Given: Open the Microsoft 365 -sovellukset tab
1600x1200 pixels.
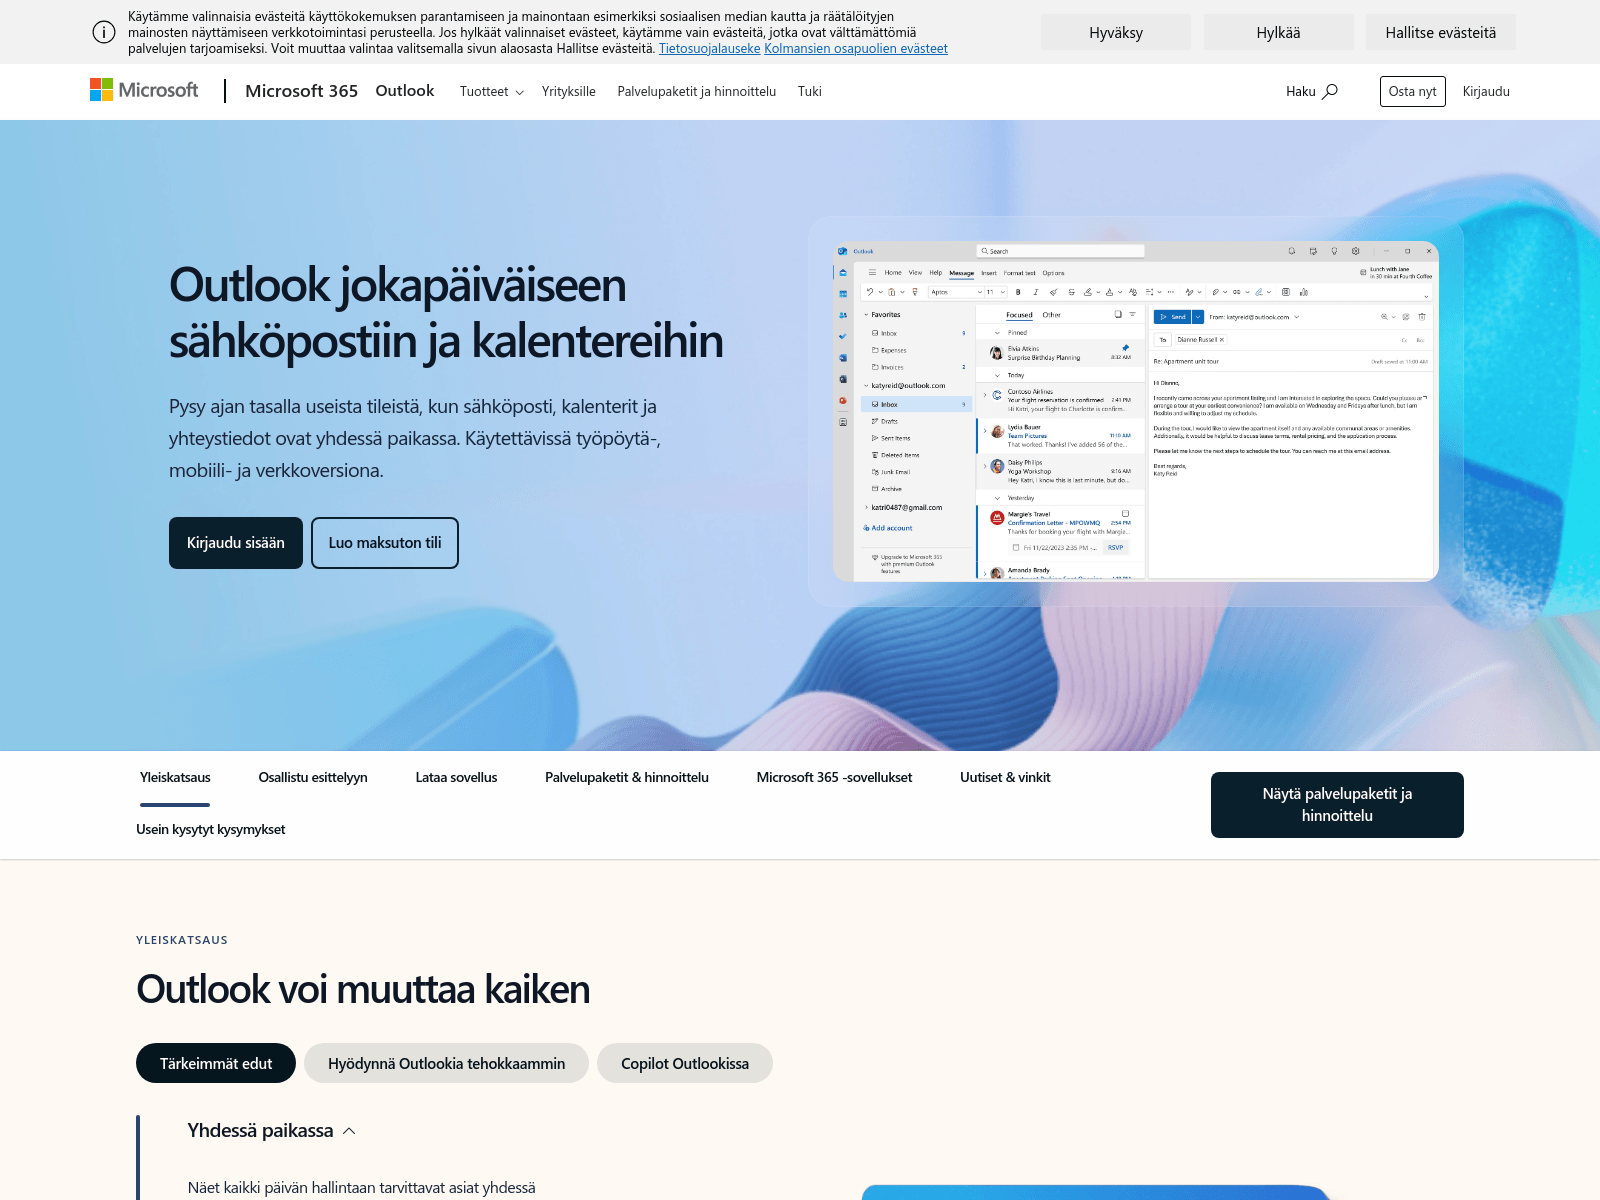Looking at the screenshot, I should (834, 778).
